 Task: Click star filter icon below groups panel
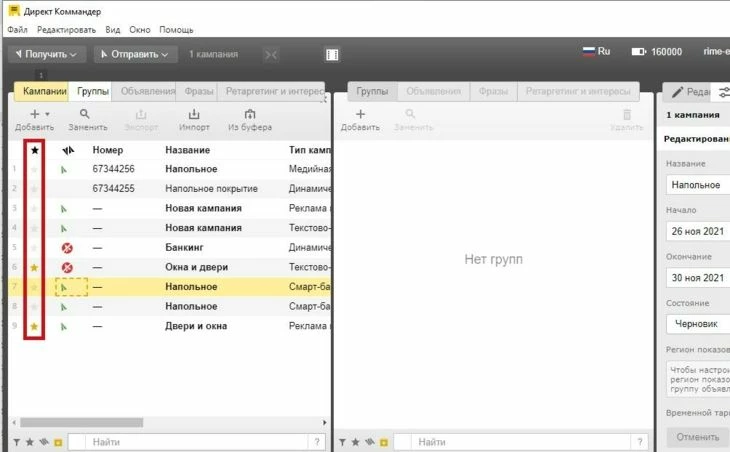point(356,442)
